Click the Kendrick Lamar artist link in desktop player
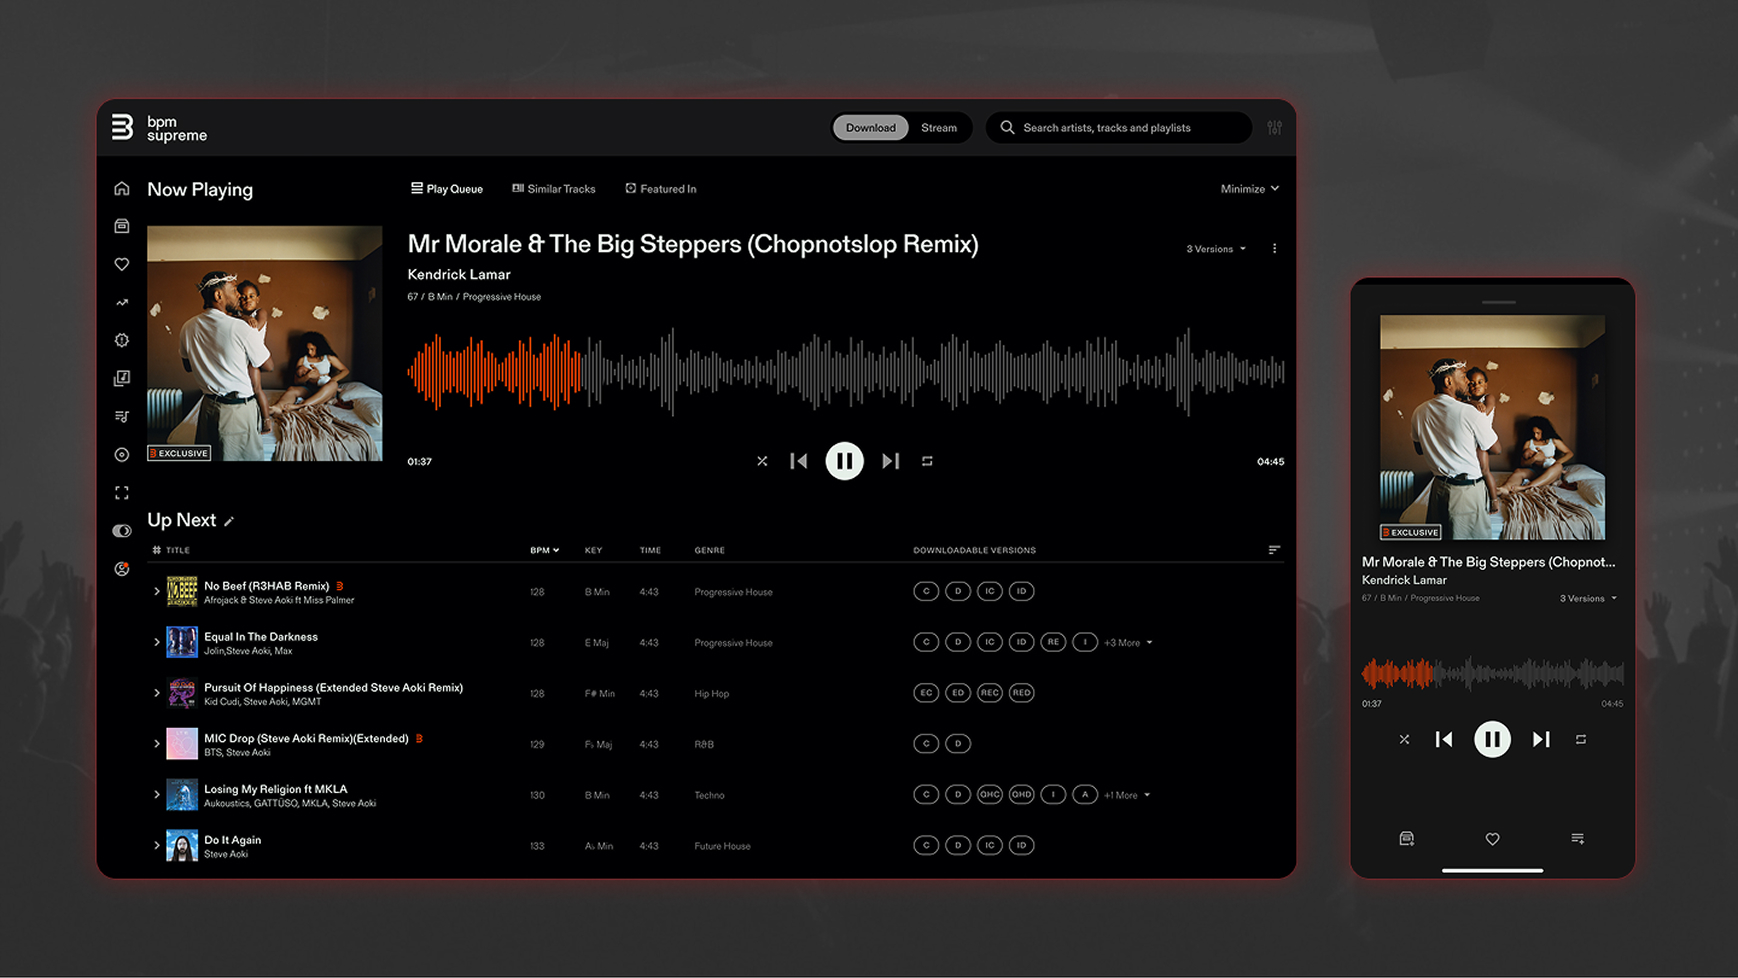 (459, 274)
